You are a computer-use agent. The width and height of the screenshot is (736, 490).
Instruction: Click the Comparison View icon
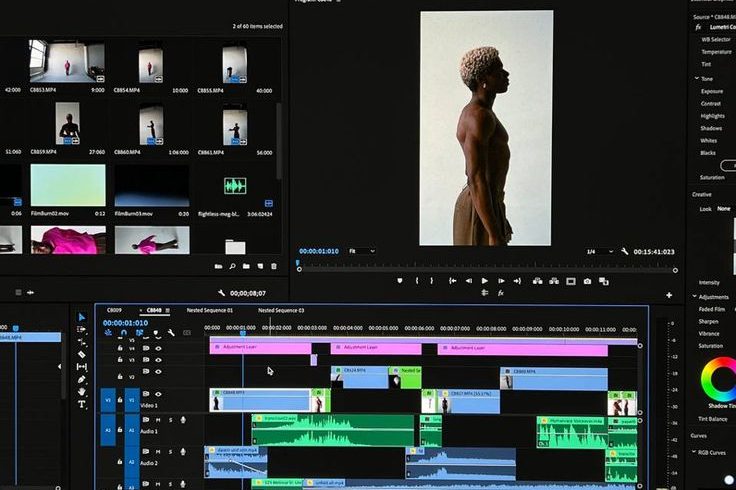point(604,281)
